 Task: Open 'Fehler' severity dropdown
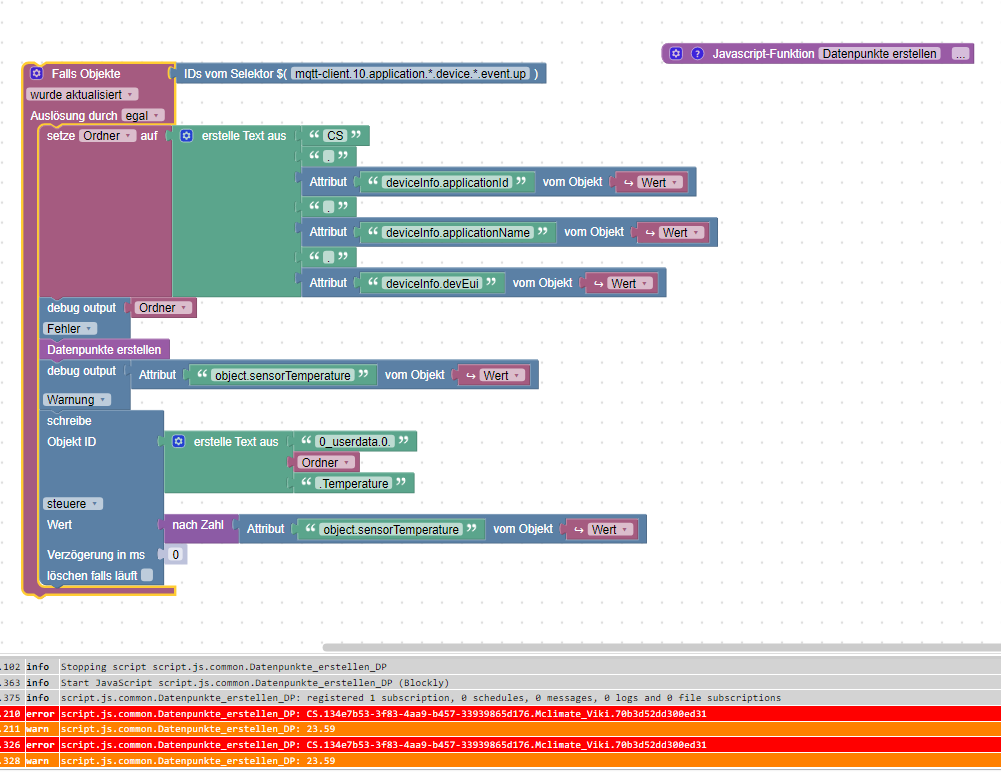pos(70,329)
